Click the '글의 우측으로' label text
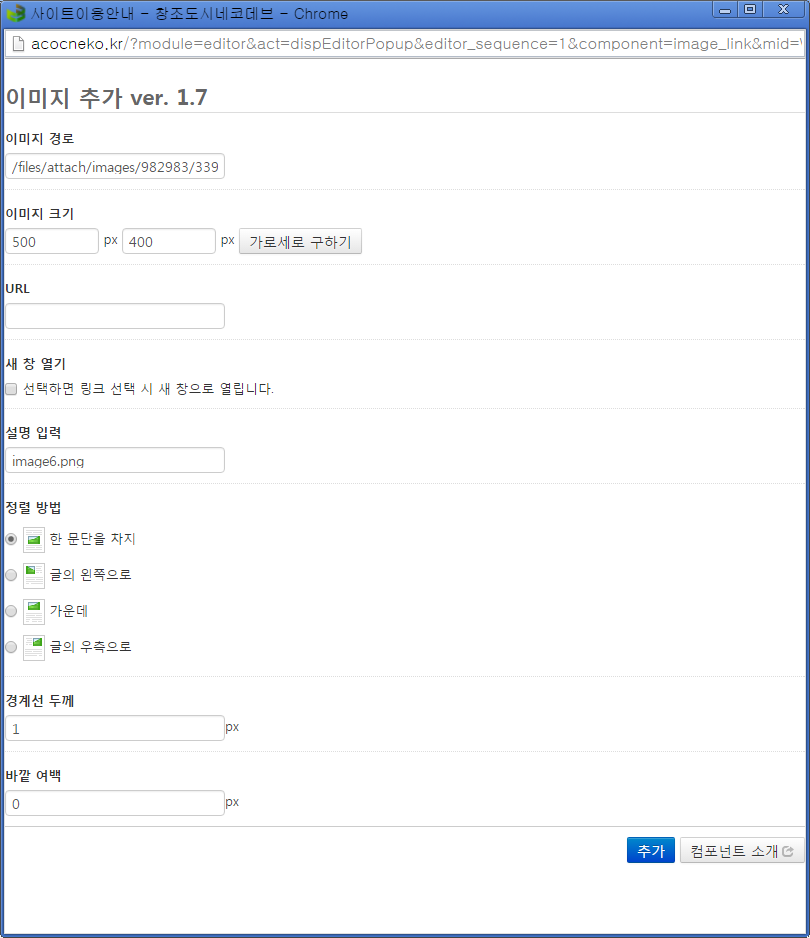 (x=90, y=647)
